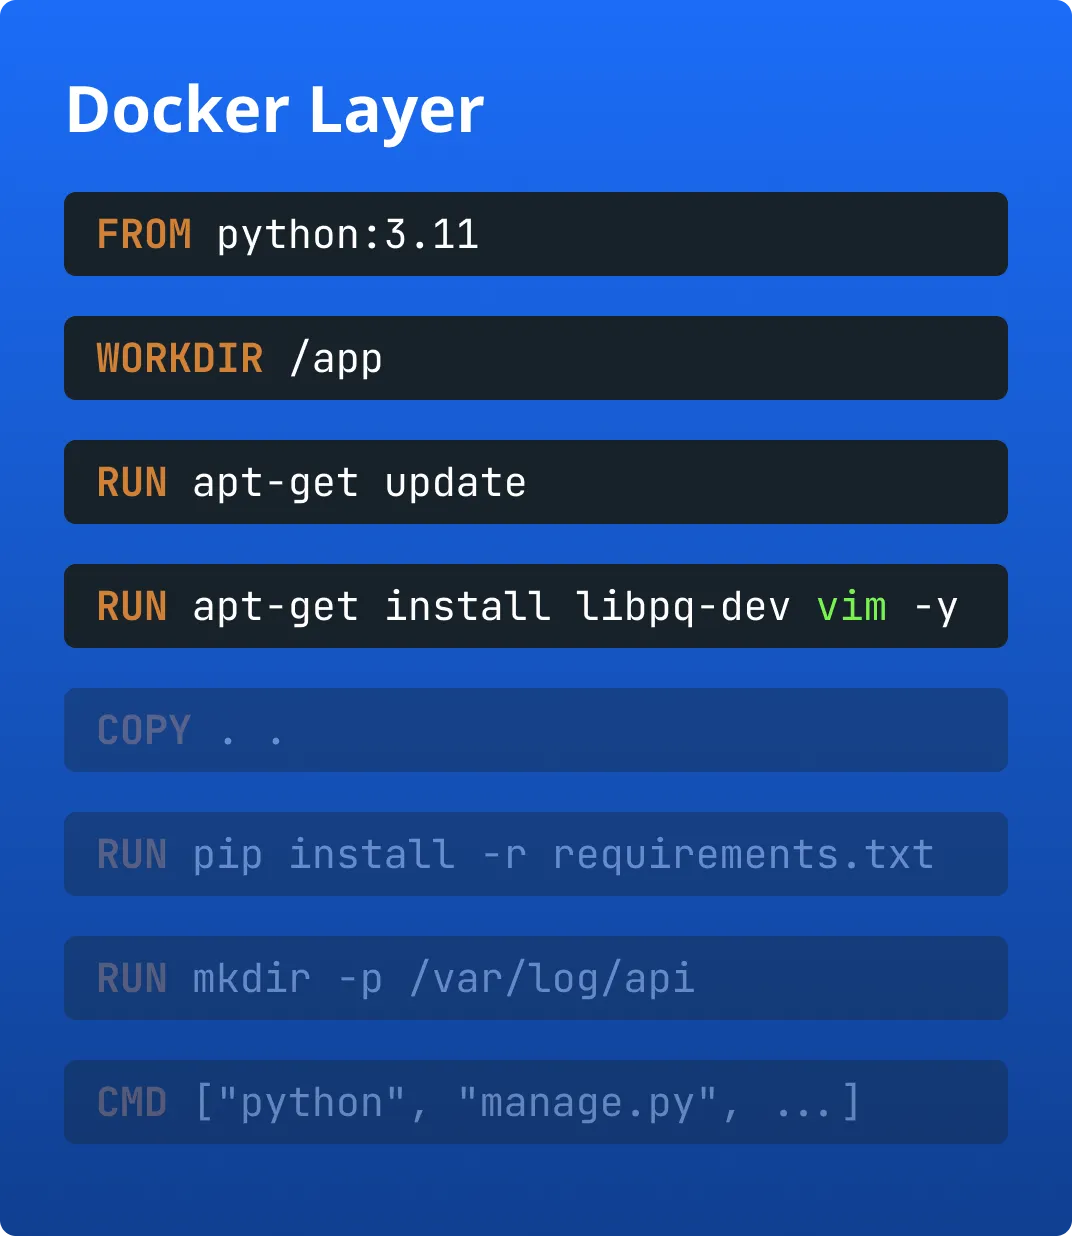Select the WORKDIR keyword
The height and width of the screenshot is (1236, 1072).
pos(180,359)
